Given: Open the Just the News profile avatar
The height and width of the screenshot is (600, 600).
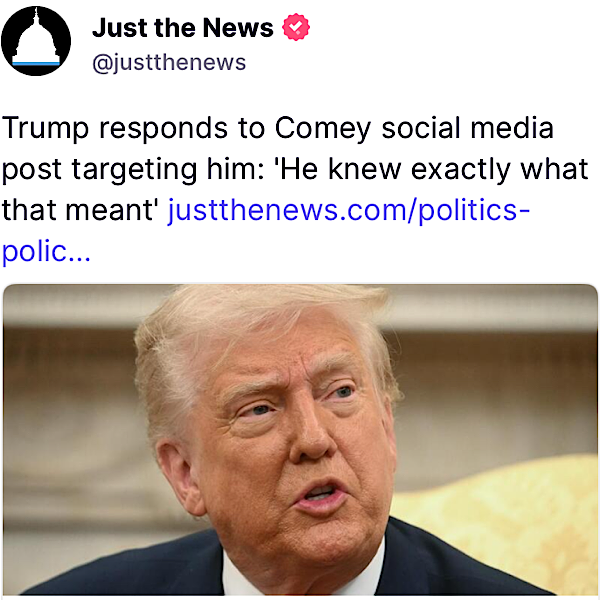Looking at the screenshot, I should [x=36, y=41].
